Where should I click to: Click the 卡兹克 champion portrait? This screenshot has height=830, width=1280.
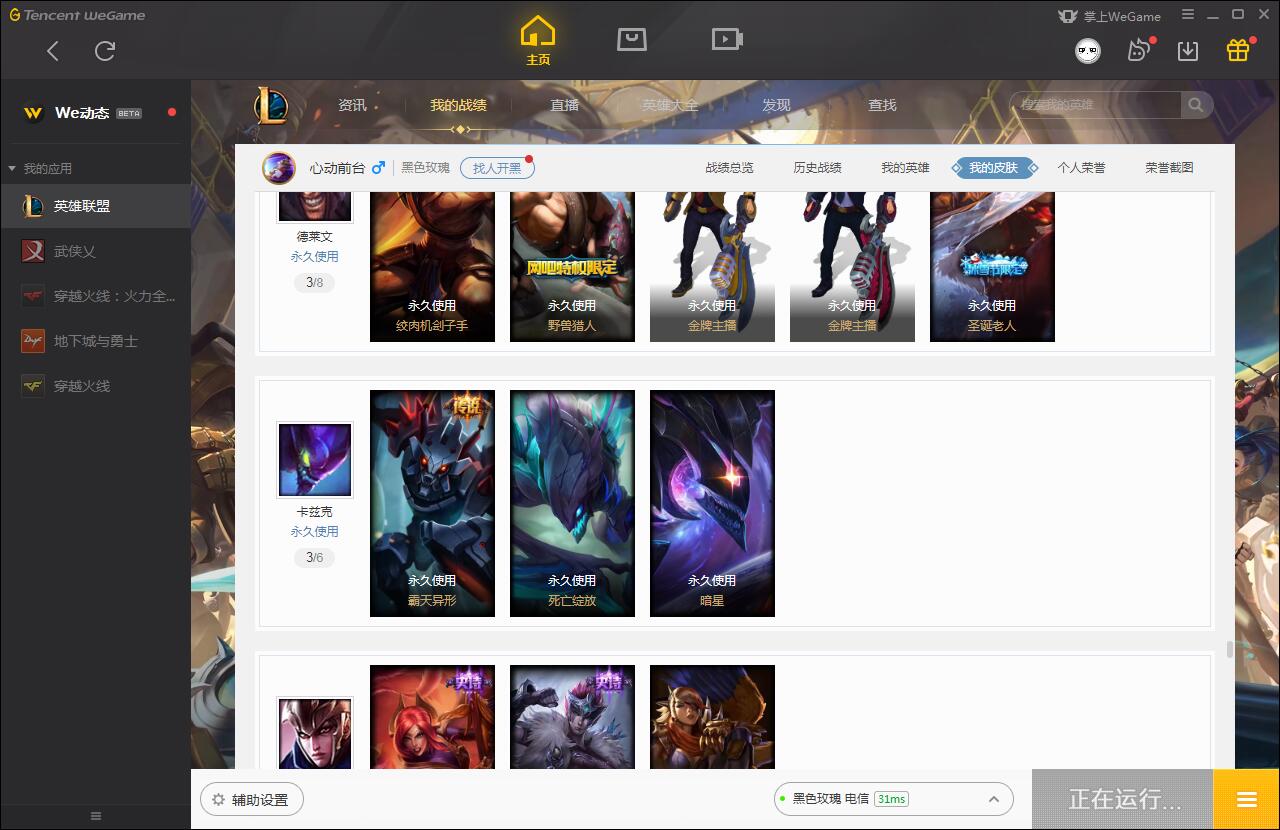pyautogui.click(x=315, y=460)
